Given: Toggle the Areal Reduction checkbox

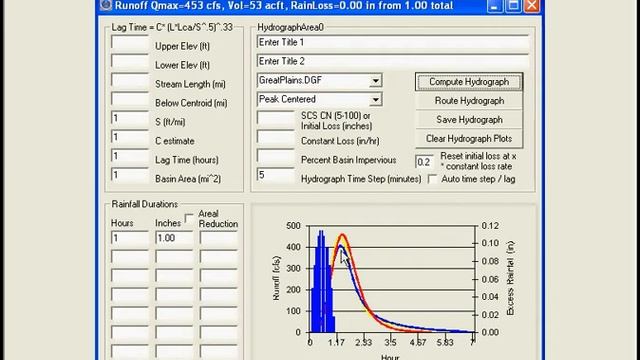Looking at the screenshot, I should [x=189, y=218].
